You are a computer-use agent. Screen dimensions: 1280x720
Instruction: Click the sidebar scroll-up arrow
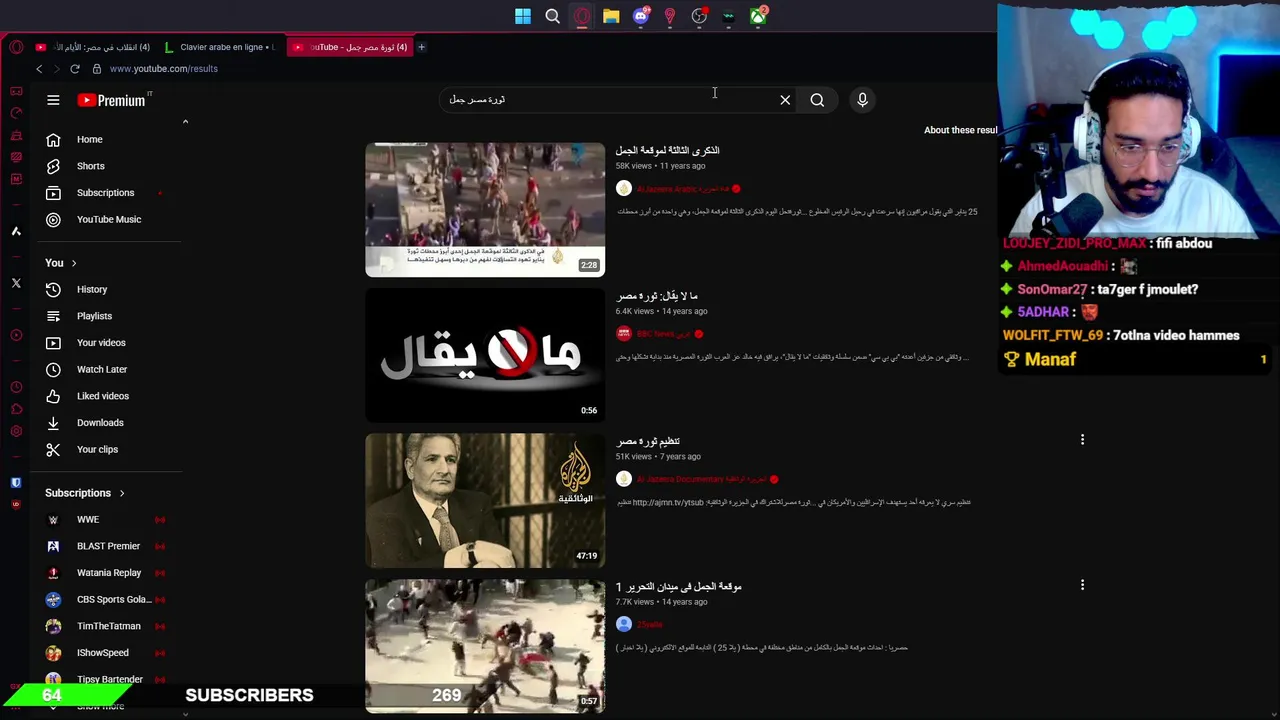(x=185, y=121)
